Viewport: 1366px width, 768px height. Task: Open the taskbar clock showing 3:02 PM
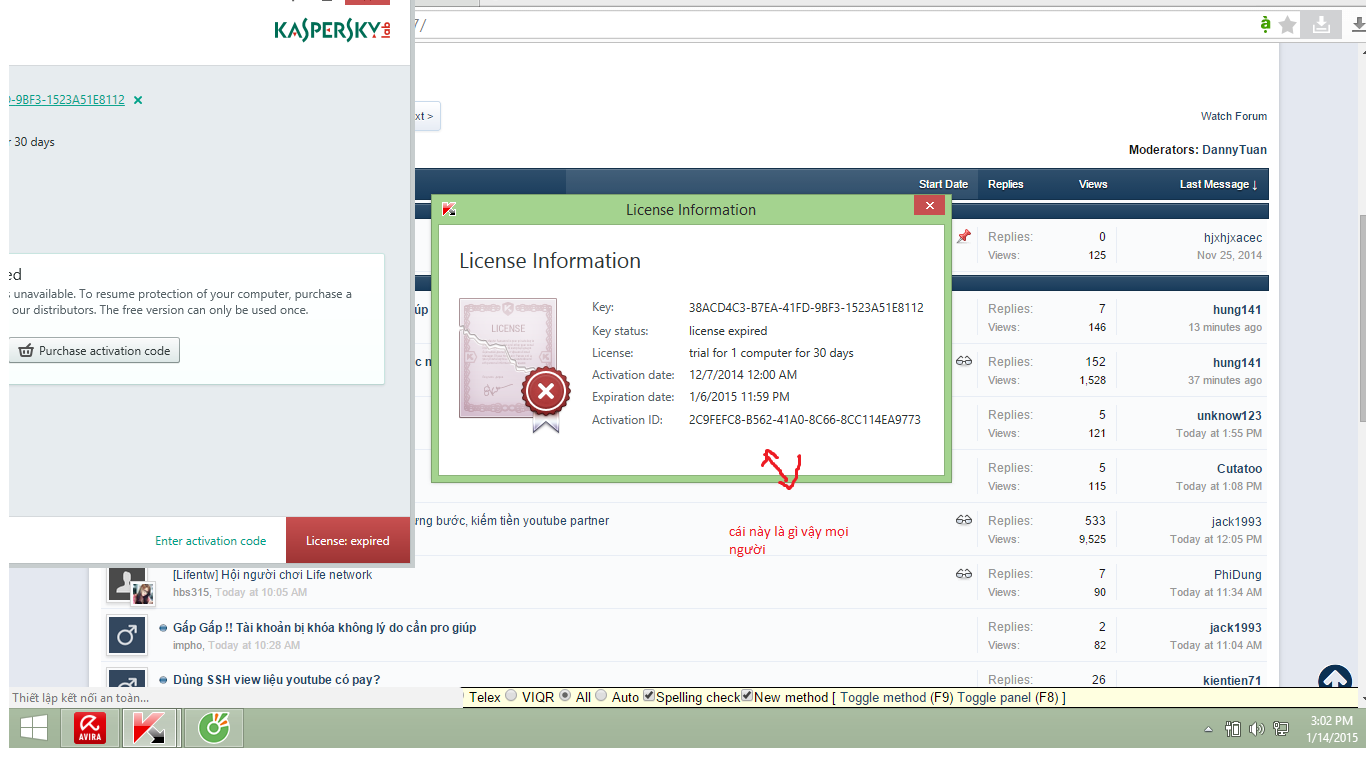point(1331,729)
